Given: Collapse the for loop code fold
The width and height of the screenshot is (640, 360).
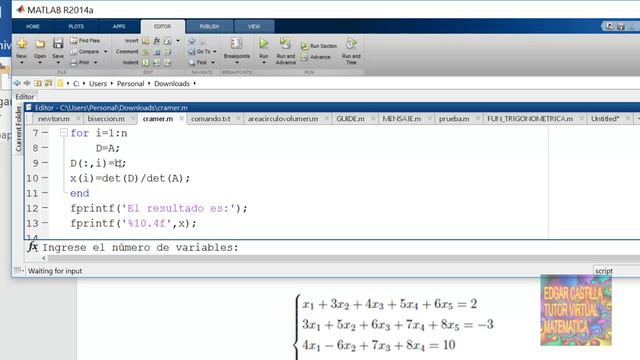Looking at the screenshot, I should click(64, 133).
